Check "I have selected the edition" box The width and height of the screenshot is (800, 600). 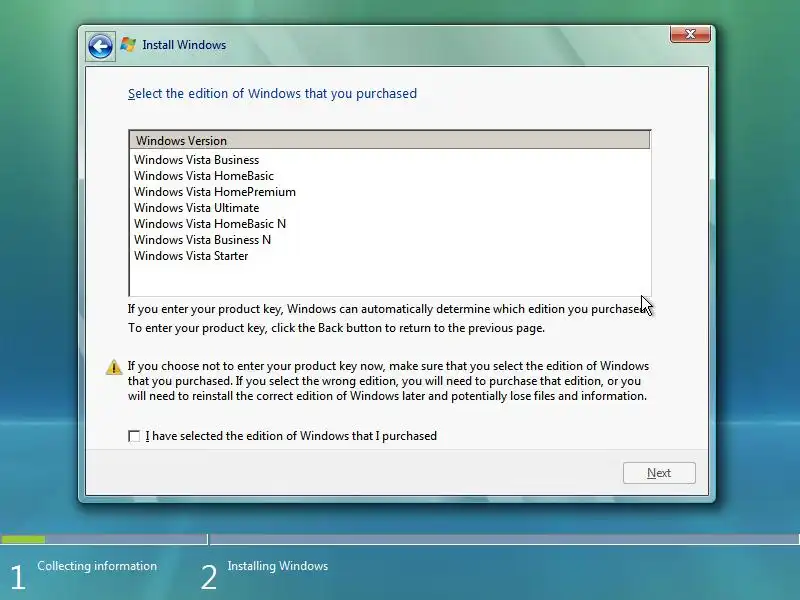click(x=134, y=436)
